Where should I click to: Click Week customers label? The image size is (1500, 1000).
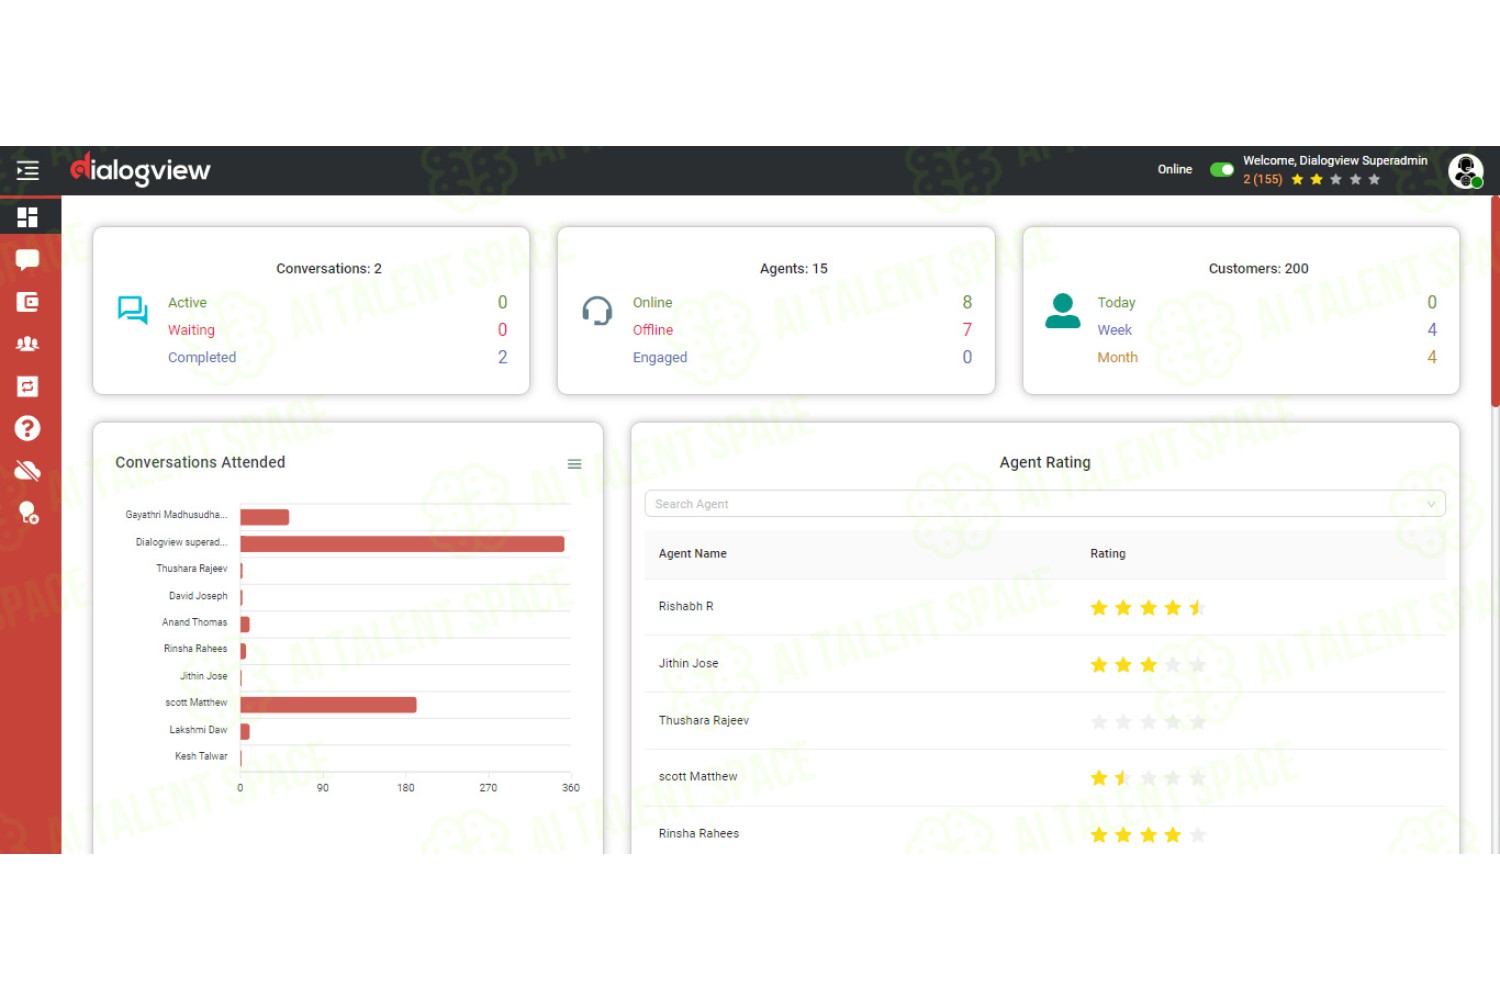click(1114, 330)
